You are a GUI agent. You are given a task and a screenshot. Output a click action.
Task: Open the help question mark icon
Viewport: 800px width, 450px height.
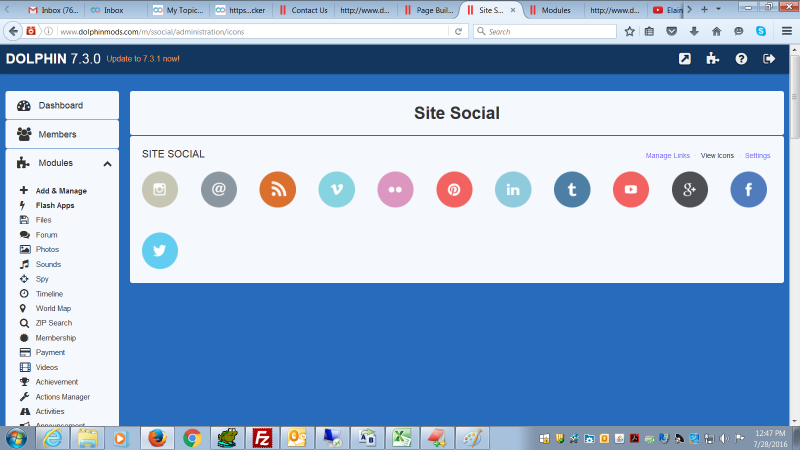pyautogui.click(x=741, y=59)
